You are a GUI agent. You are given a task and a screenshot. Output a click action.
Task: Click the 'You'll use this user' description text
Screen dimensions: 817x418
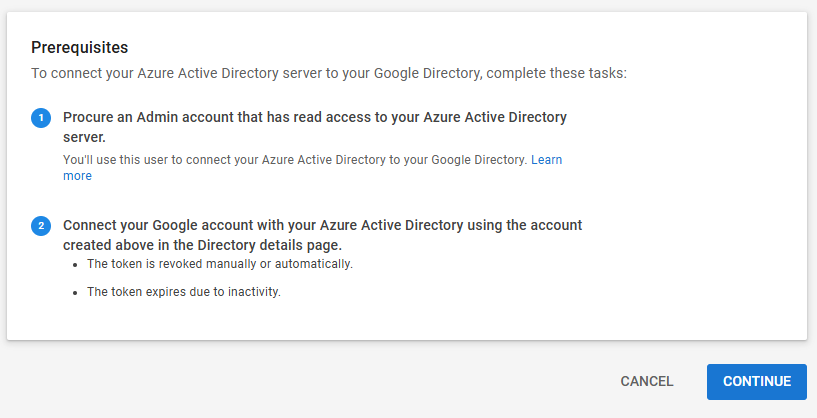pyautogui.click(x=294, y=160)
